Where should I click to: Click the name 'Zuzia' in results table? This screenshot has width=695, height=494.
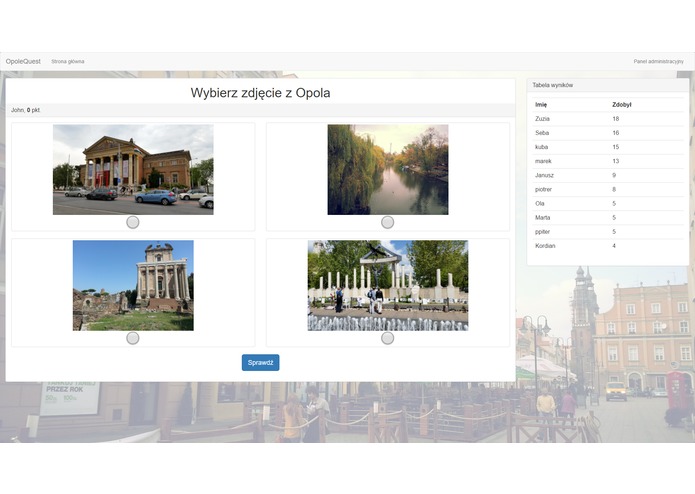point(542,119)
